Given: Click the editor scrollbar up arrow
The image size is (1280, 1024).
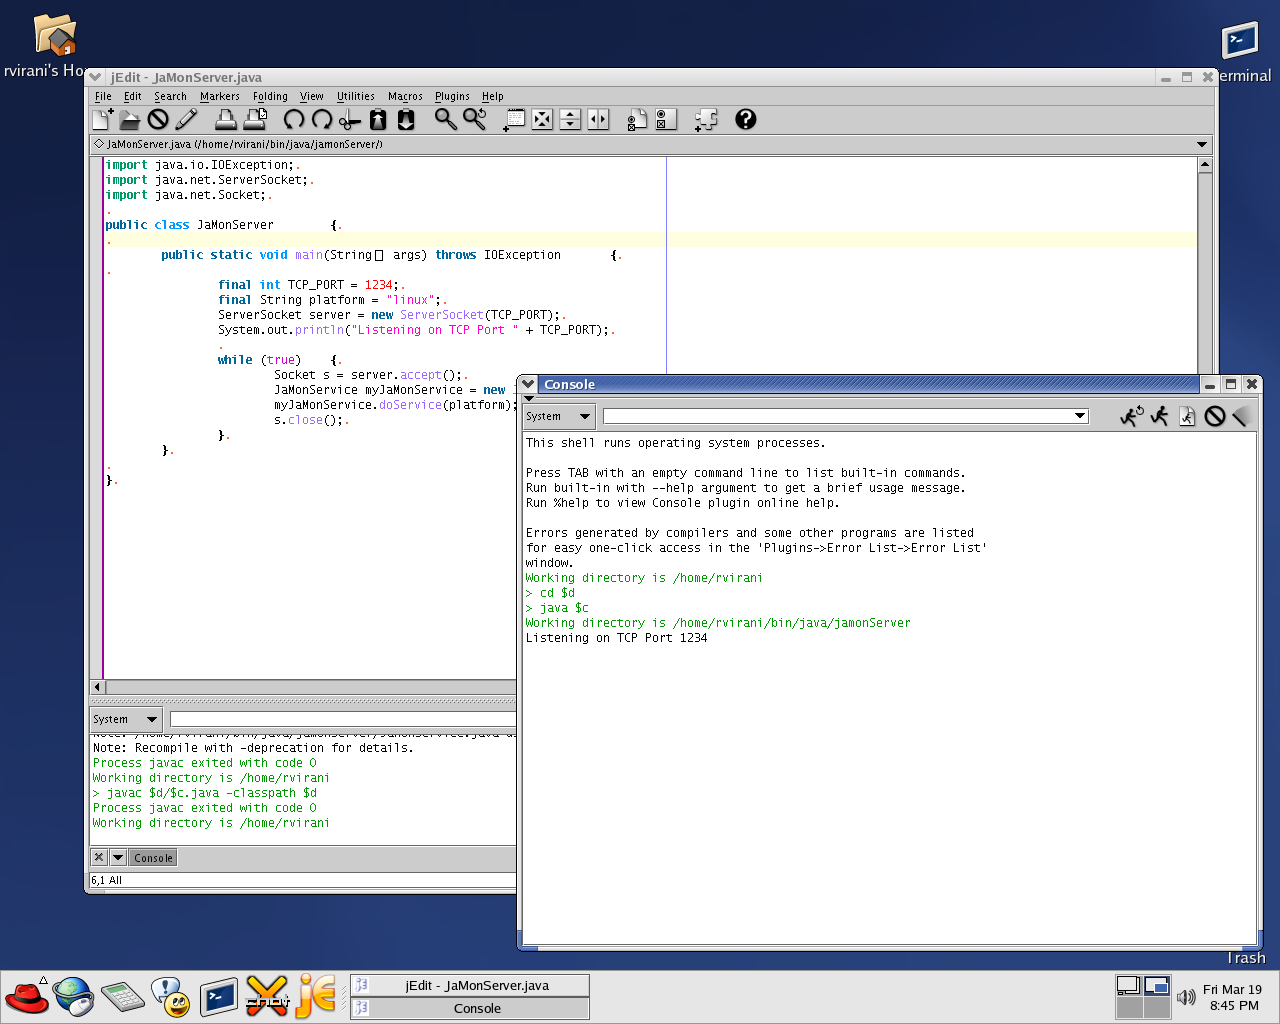Looking at the screenshot, I should click(1205, 164).
